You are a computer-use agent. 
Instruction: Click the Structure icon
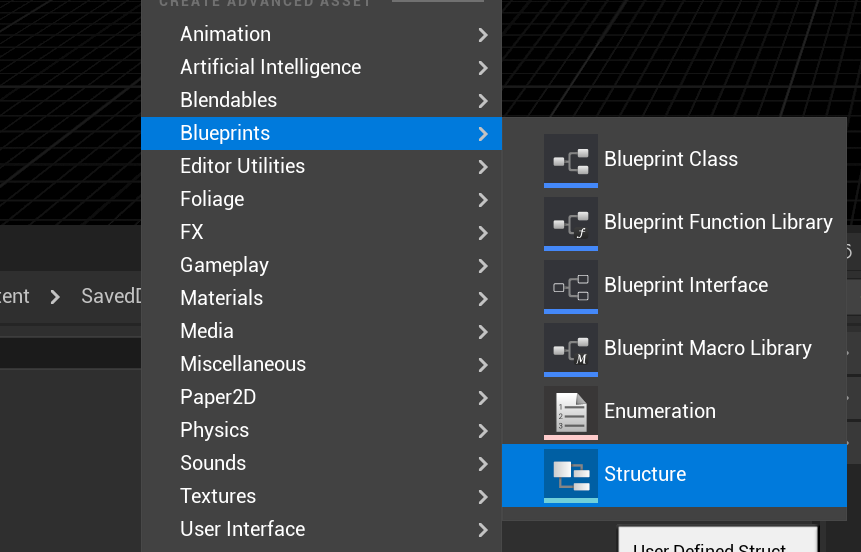pos(571,476)
